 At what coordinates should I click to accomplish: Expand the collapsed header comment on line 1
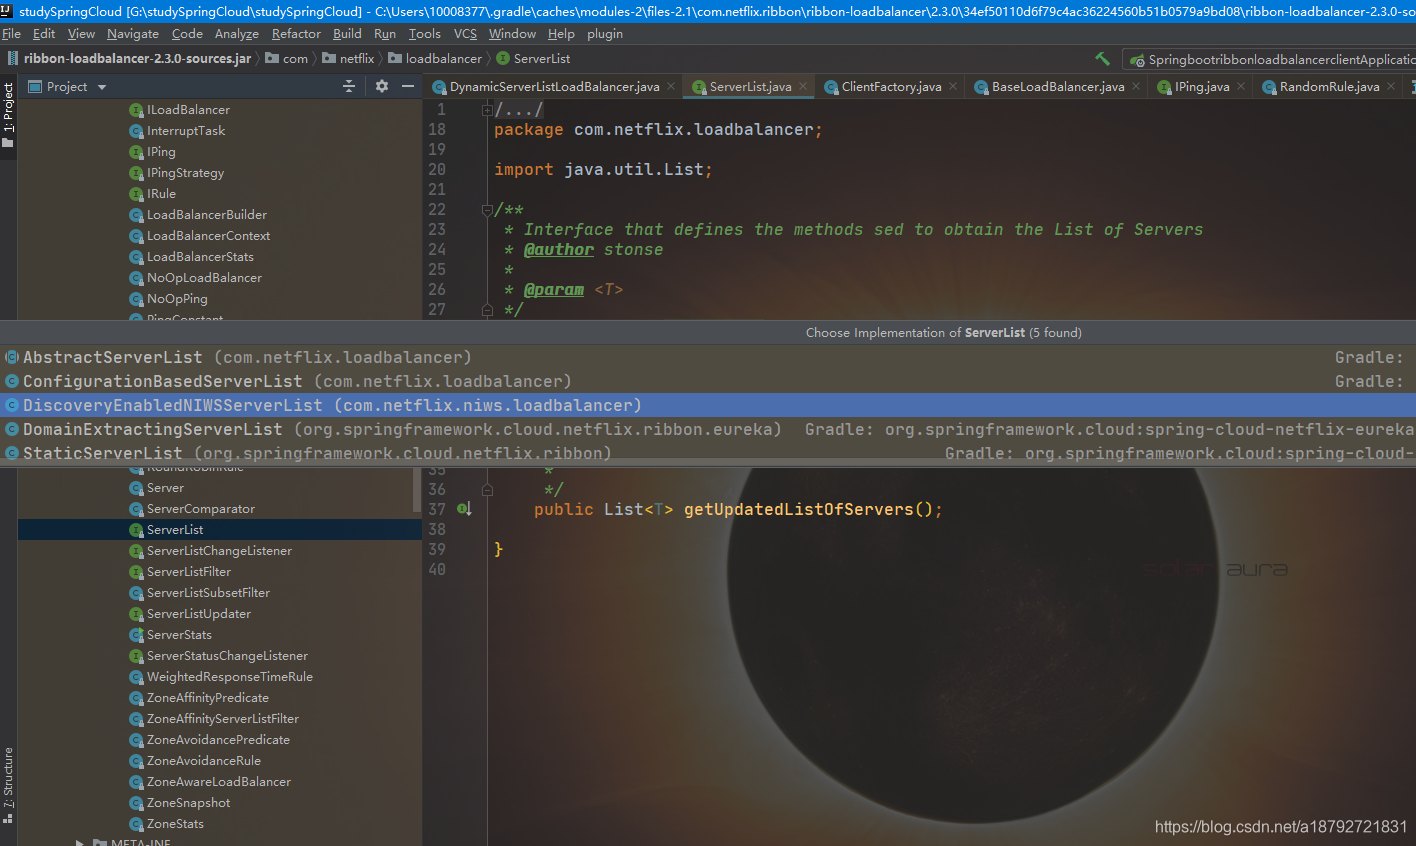pyautogui.click(x=487, y=110)
